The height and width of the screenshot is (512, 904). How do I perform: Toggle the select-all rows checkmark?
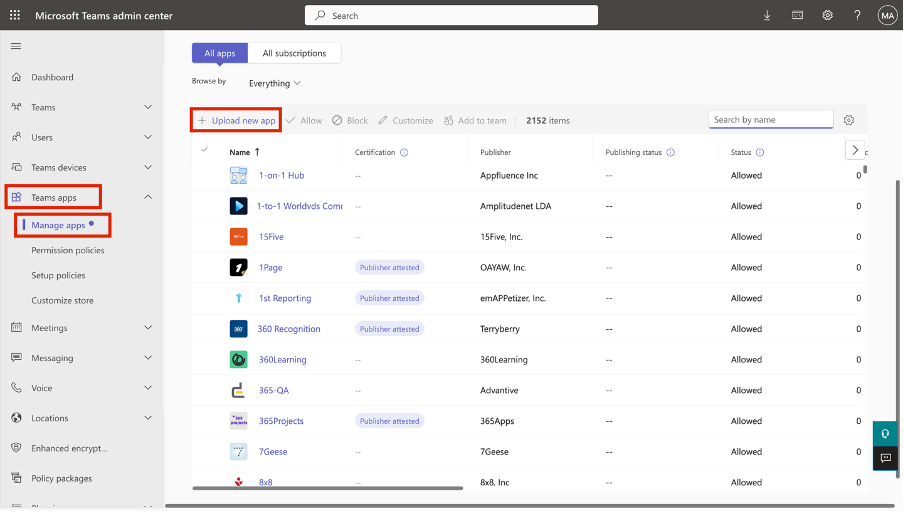pos(204,150)
